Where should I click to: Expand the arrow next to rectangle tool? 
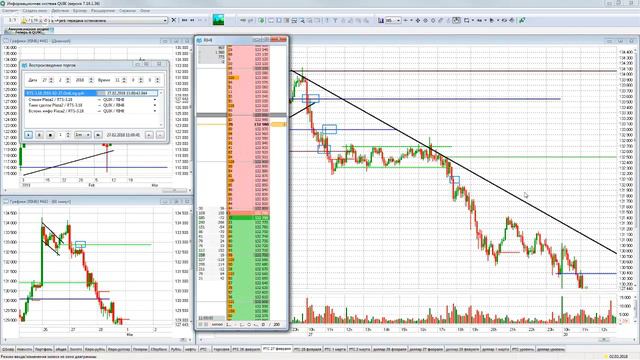473,20
